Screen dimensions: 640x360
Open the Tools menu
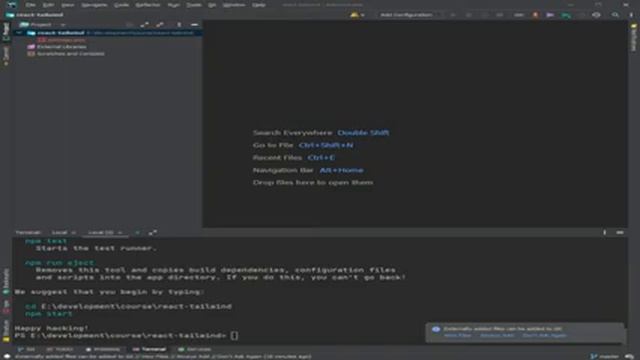(x=193, y=5)
